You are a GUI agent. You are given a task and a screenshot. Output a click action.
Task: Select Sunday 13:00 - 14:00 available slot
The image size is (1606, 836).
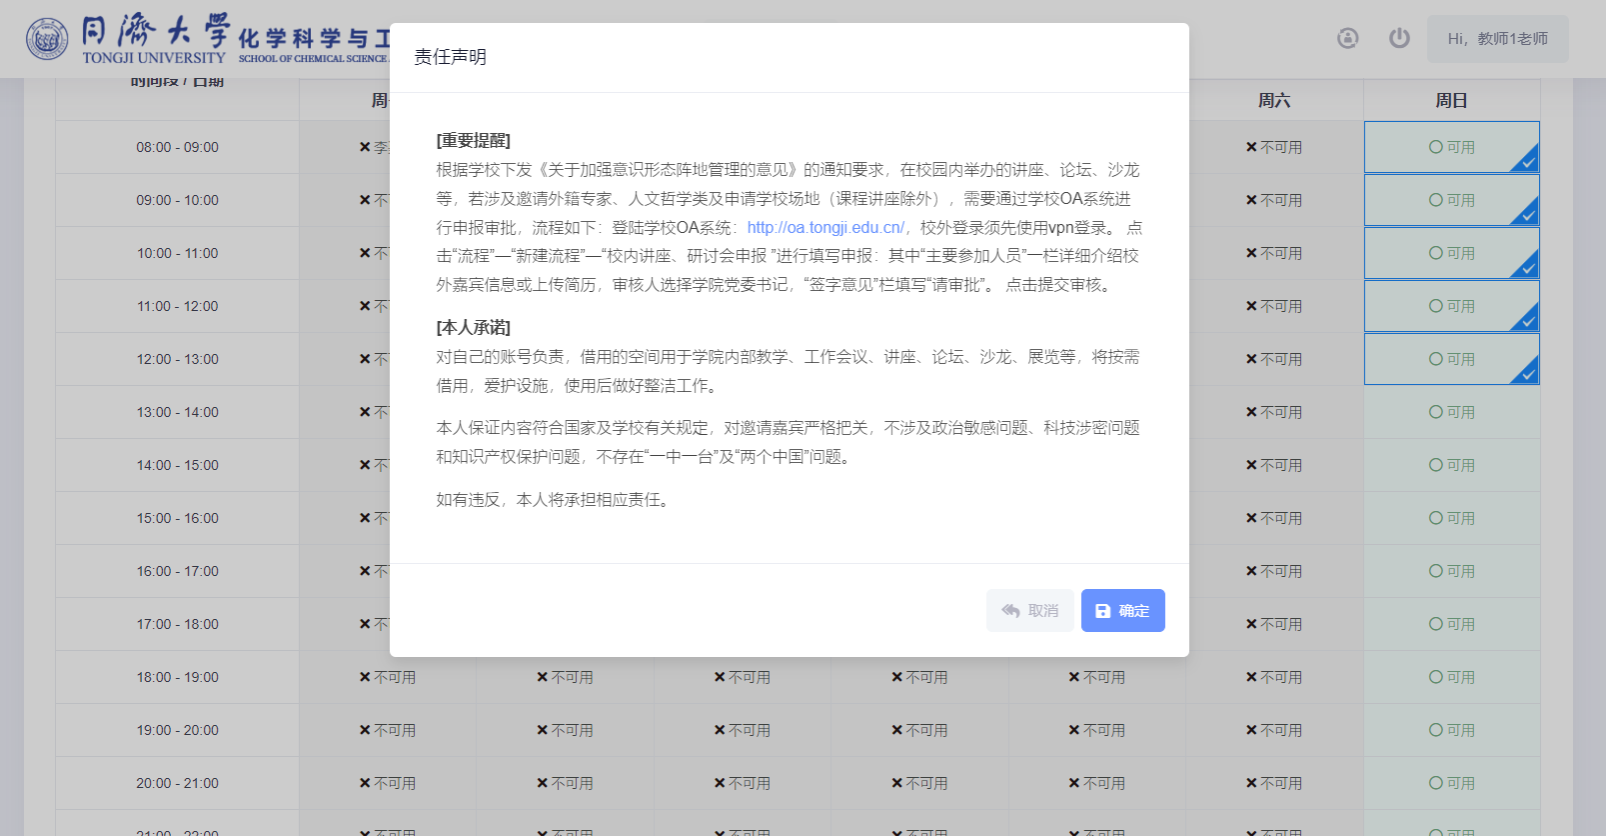[x=1451, y=412]
